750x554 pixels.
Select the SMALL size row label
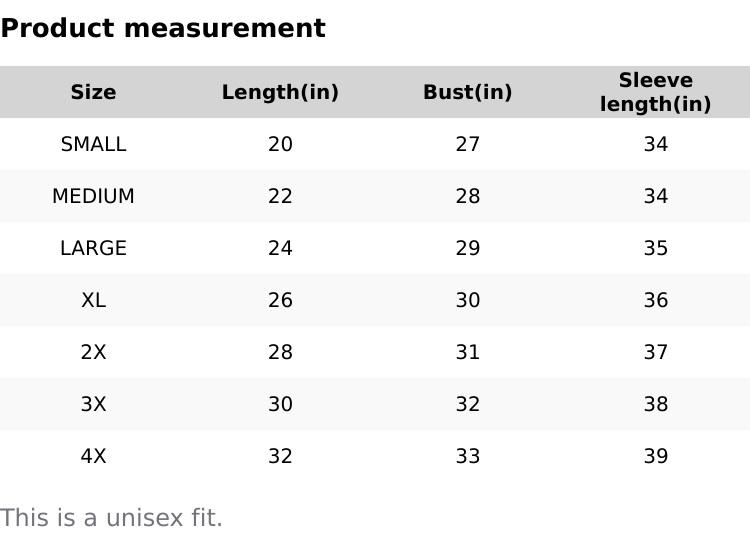[93, 144]
